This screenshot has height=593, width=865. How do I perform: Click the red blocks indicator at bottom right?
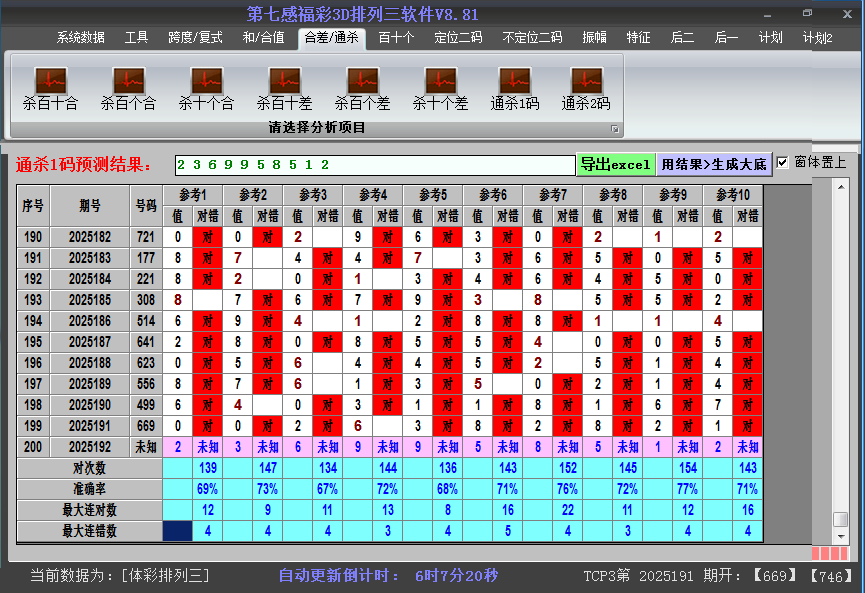coord(830,553)
